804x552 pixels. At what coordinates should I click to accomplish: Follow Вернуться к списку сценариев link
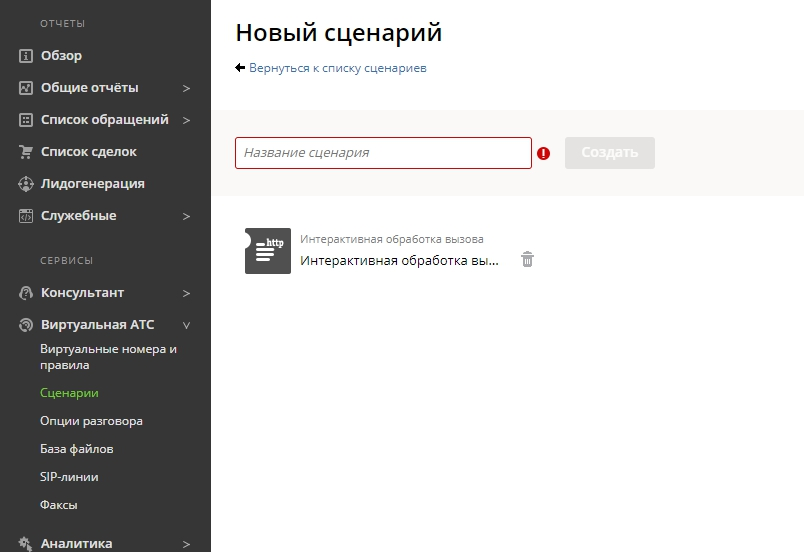pyautogui.click(x=338, y=68)
